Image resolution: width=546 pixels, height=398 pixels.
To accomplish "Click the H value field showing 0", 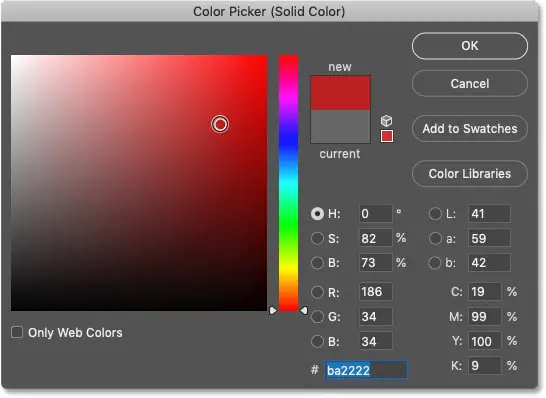I will [375, 213].
